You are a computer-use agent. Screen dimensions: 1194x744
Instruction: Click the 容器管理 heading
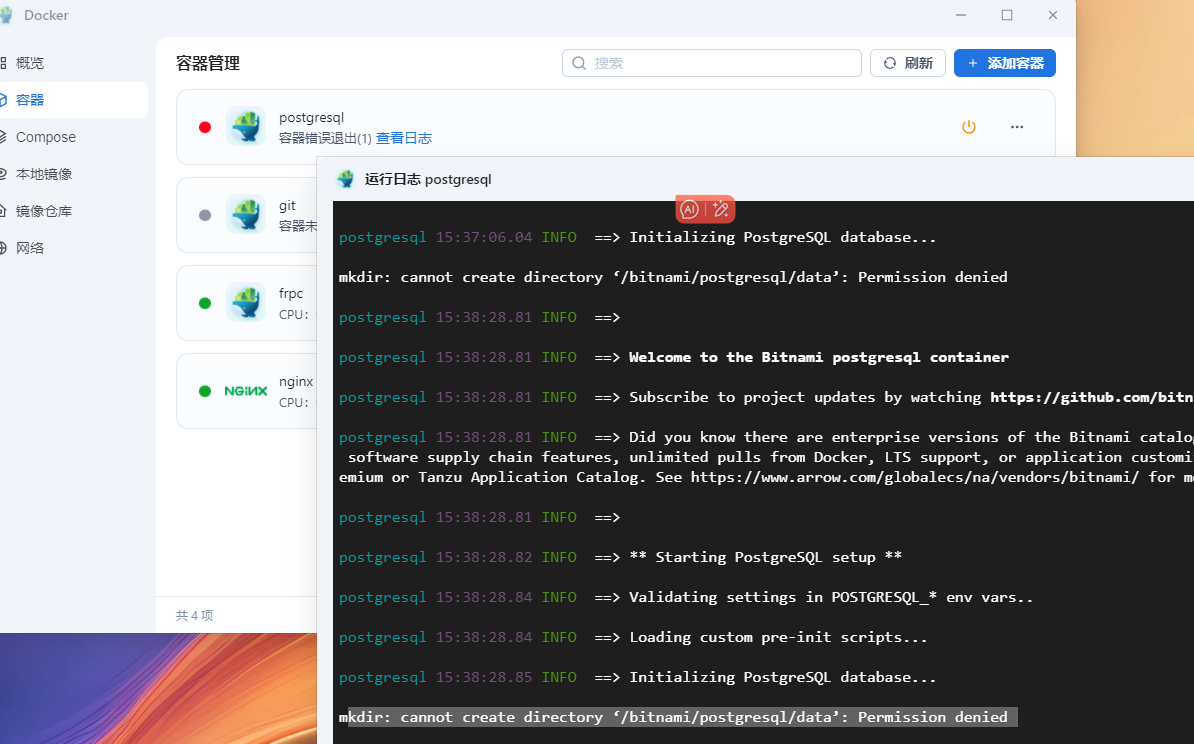(x=208, y=63)
